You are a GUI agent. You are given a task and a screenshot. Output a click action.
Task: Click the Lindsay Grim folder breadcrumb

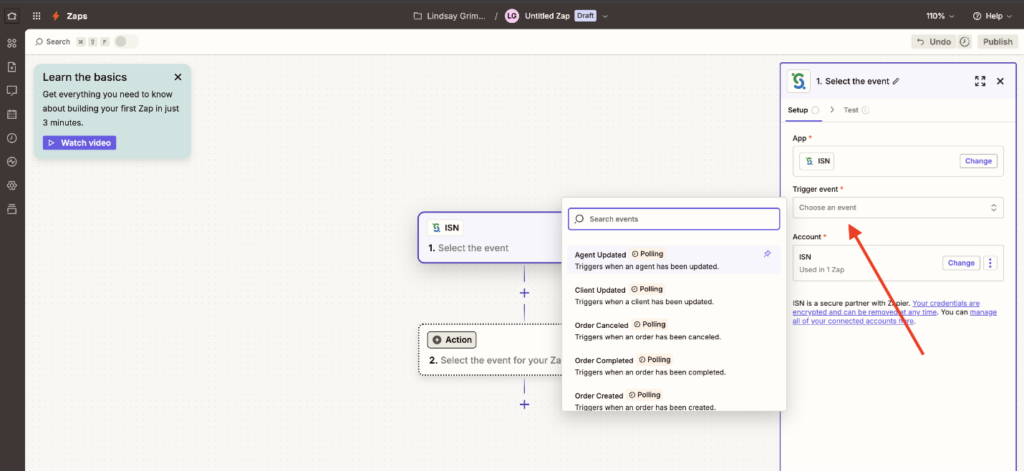click(450, 16)
